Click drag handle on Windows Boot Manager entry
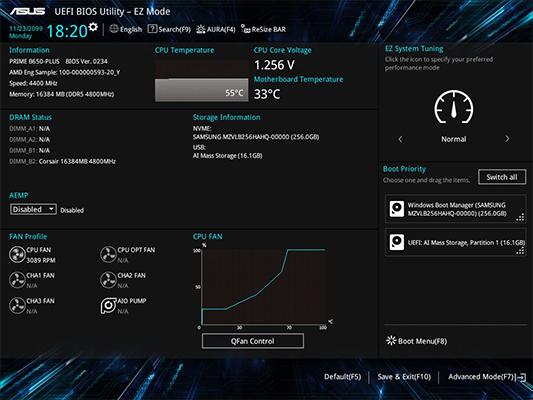Image resolution: width=533 pixels, height=400 pixels. (520, 217)
